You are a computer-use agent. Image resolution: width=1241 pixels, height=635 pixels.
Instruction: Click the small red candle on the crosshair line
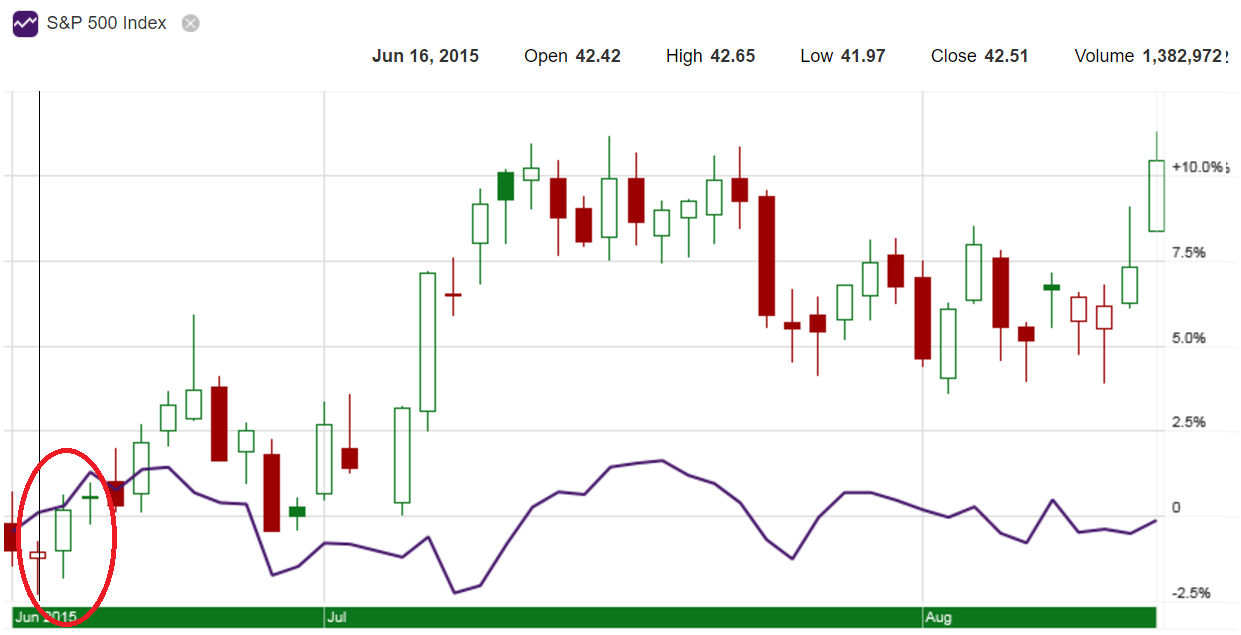click(38, 554)
